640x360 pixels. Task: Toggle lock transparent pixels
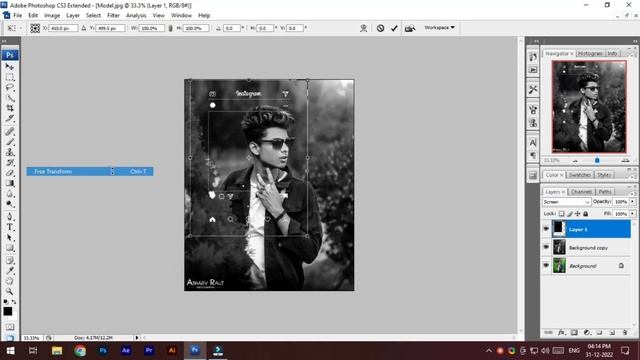(x=561, y=213)
